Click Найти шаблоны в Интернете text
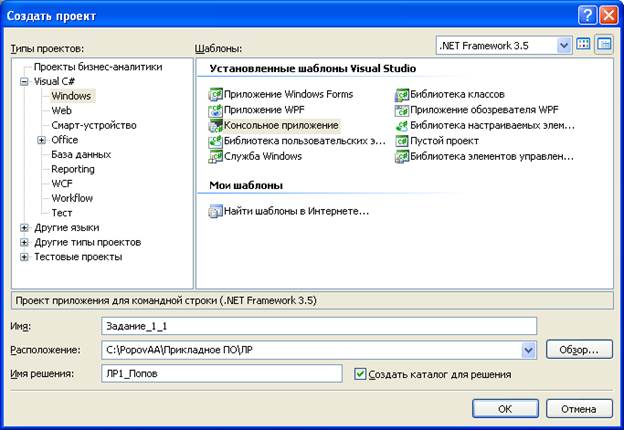This screenshot has height=430, width=624. tap(296, 211)
